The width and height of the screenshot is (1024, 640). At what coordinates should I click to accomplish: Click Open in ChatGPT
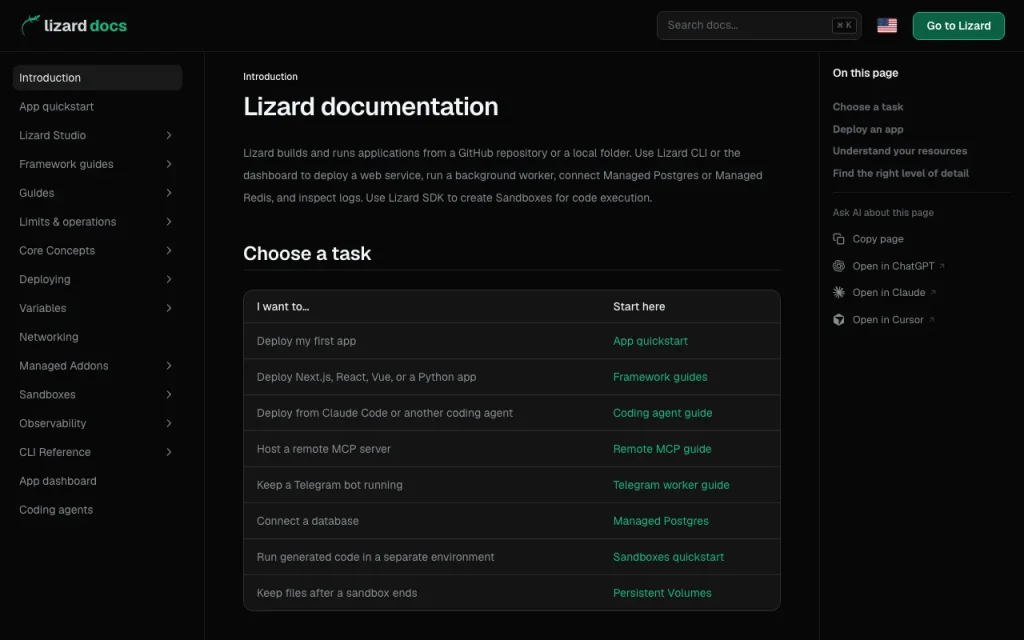tap(893, 266)
